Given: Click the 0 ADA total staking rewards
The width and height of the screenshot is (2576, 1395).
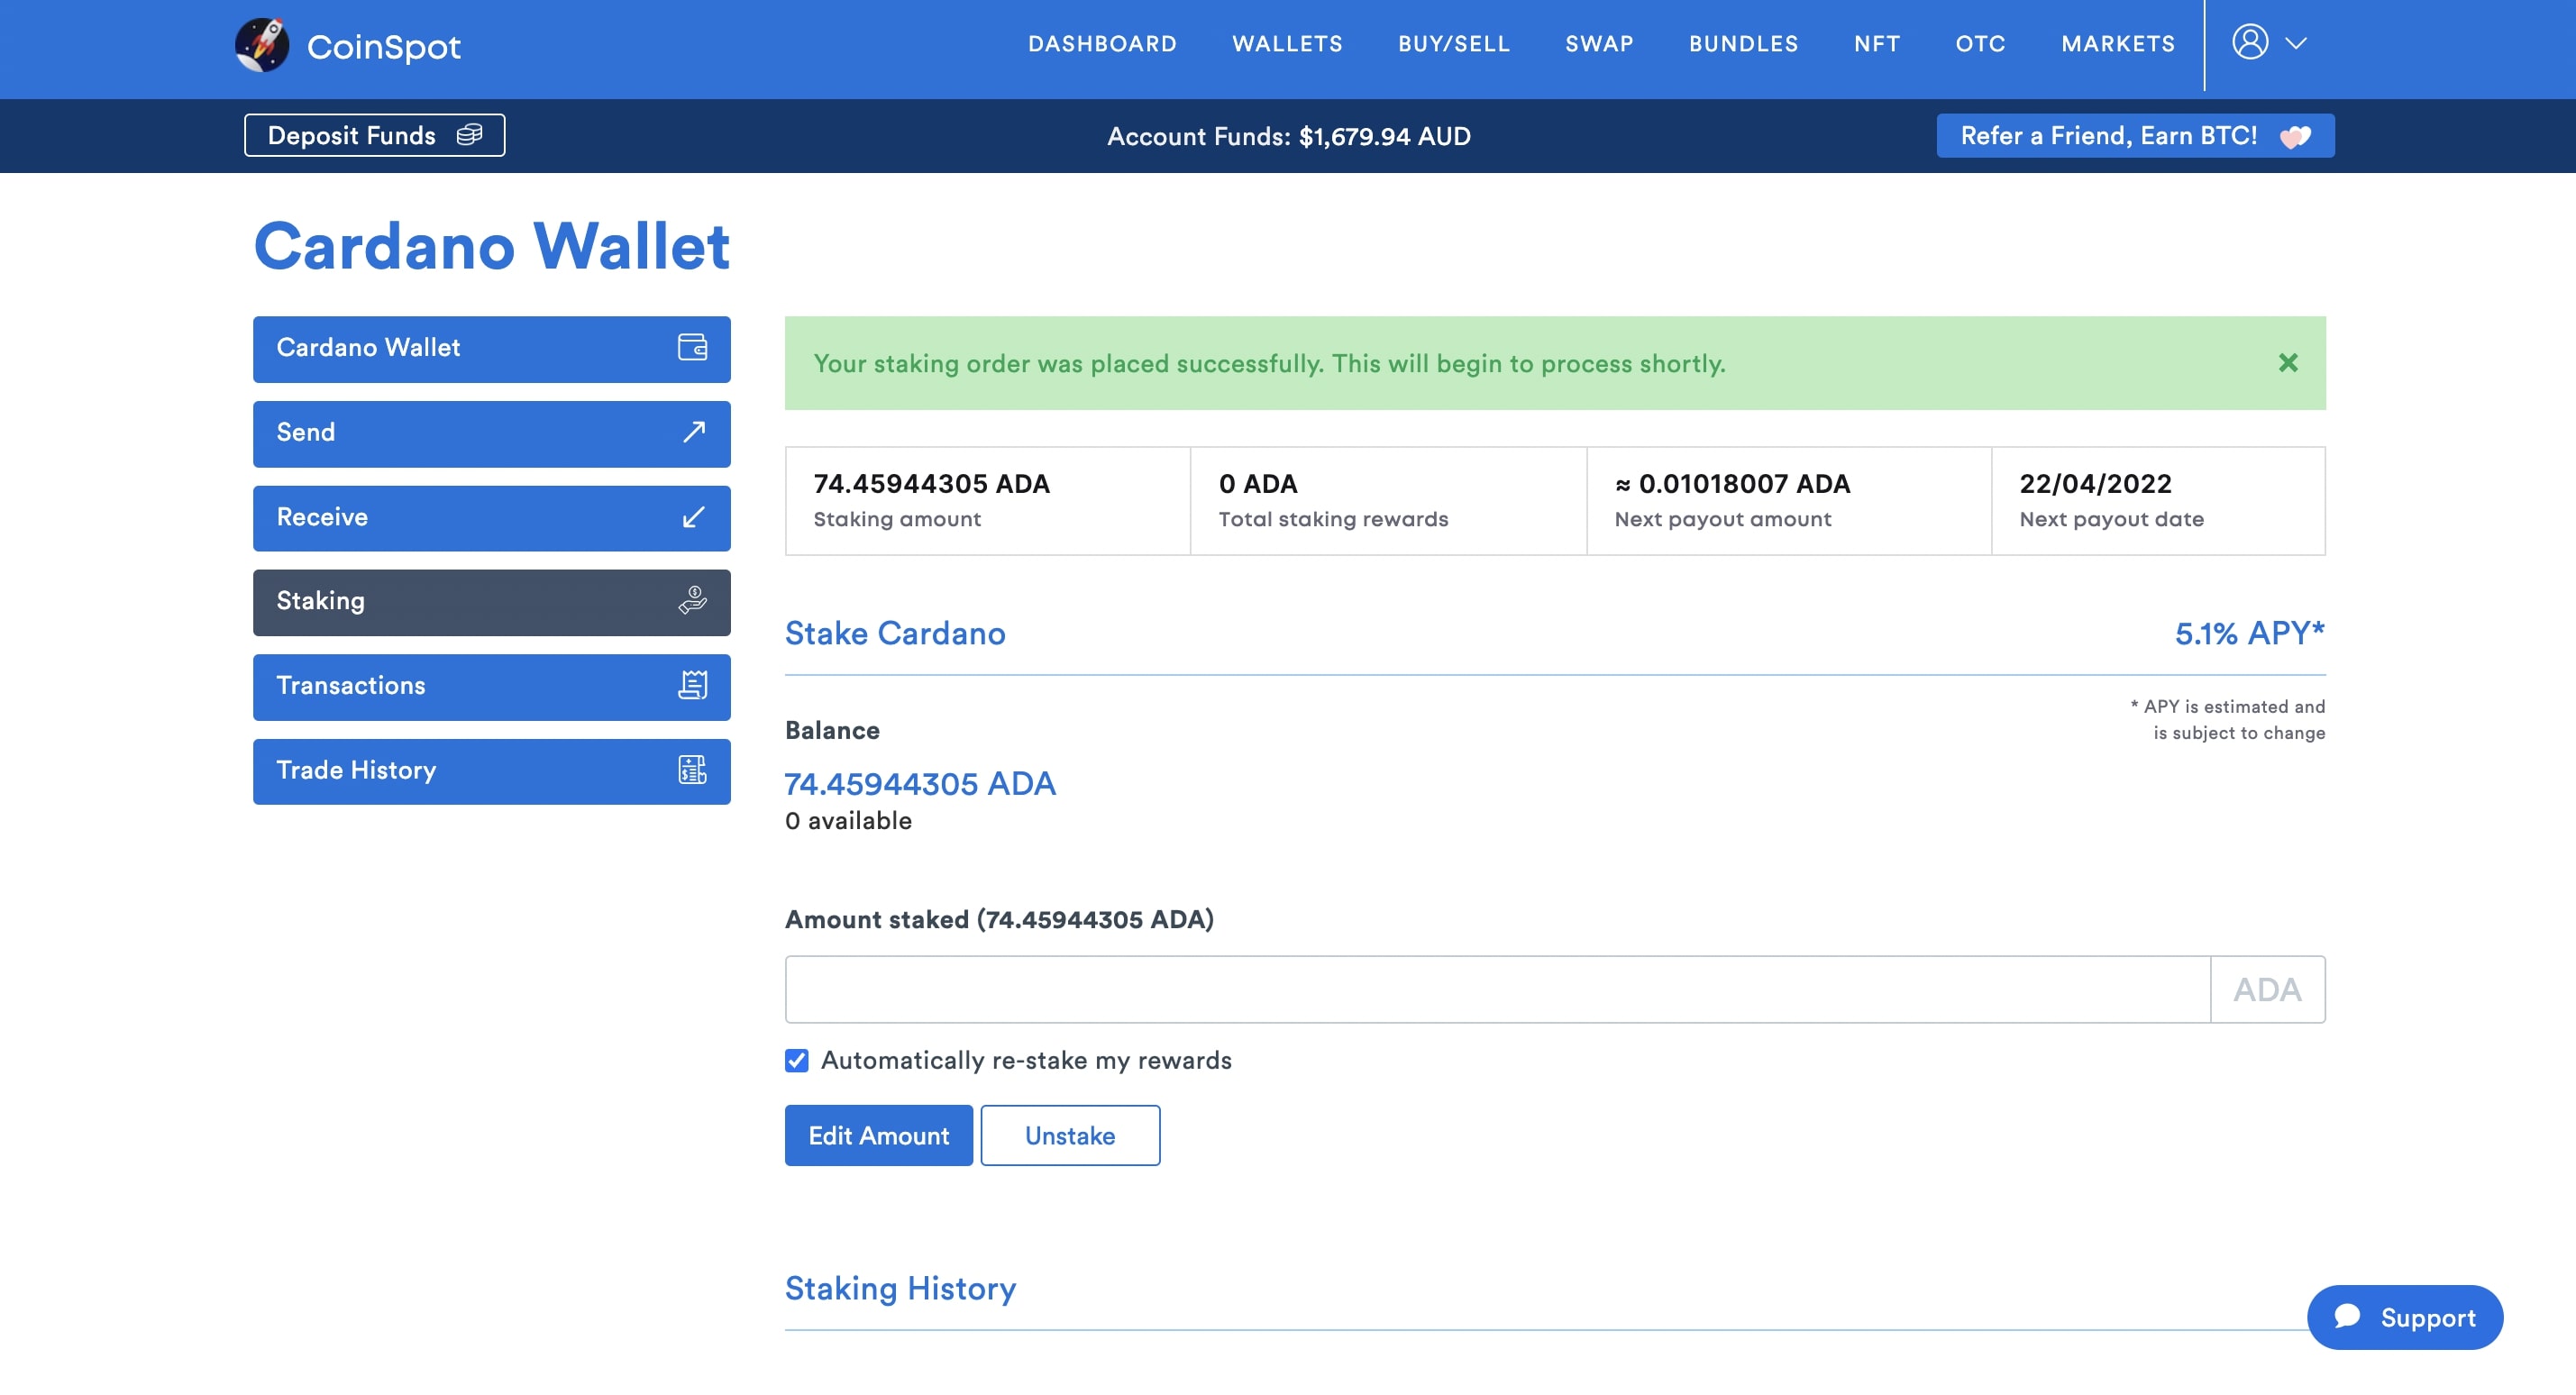Looking at the screenshot, I should [1257, 483].
